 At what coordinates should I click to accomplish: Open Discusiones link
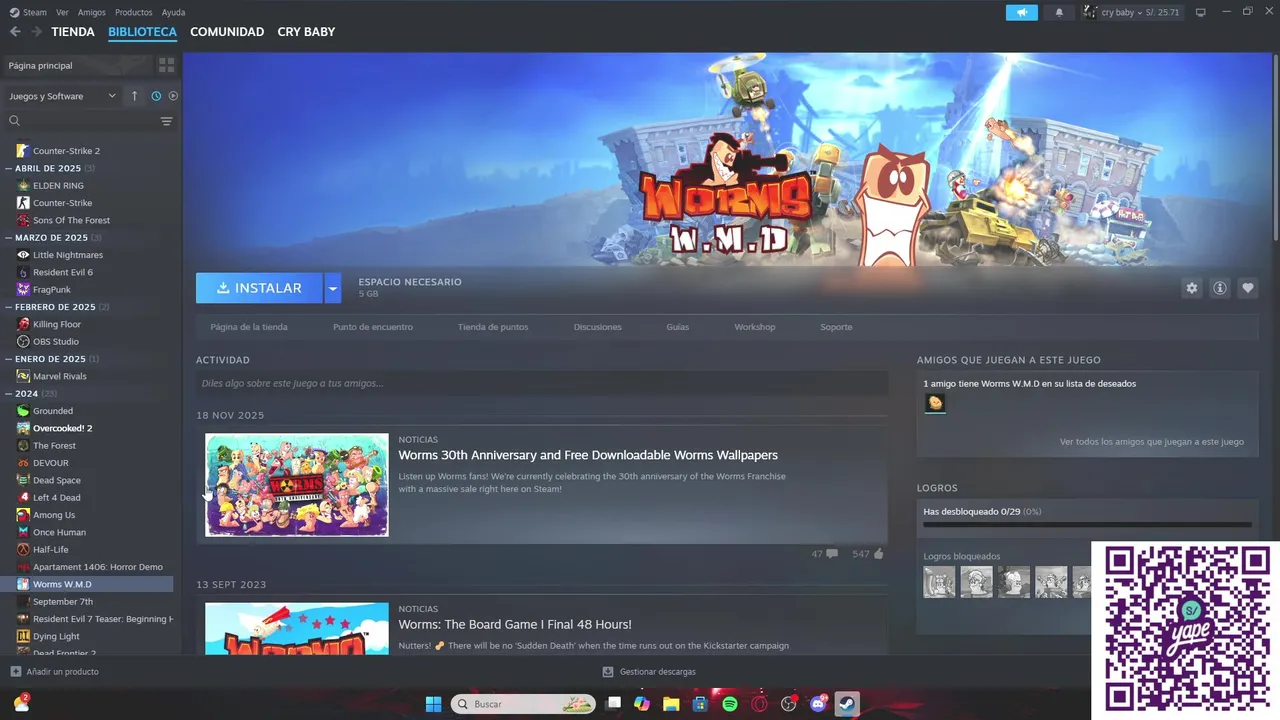click(598, 327)
